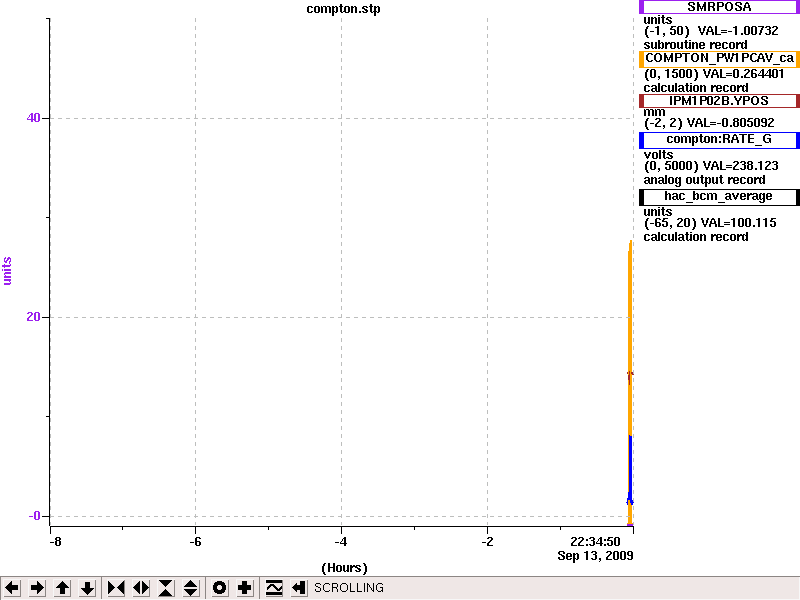Viewport: 800px width, 600px height.
Task: Select the IPM1P02B.YPOS curve legend
Action: [719, 101]
